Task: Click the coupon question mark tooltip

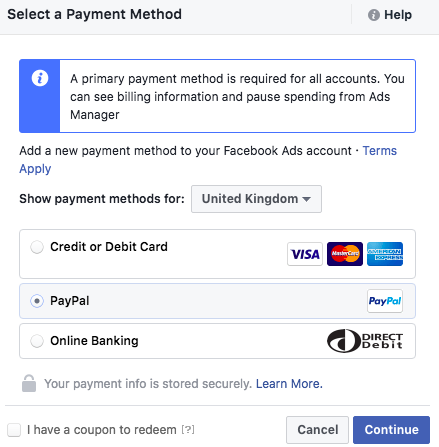Action: coord(188,430)
